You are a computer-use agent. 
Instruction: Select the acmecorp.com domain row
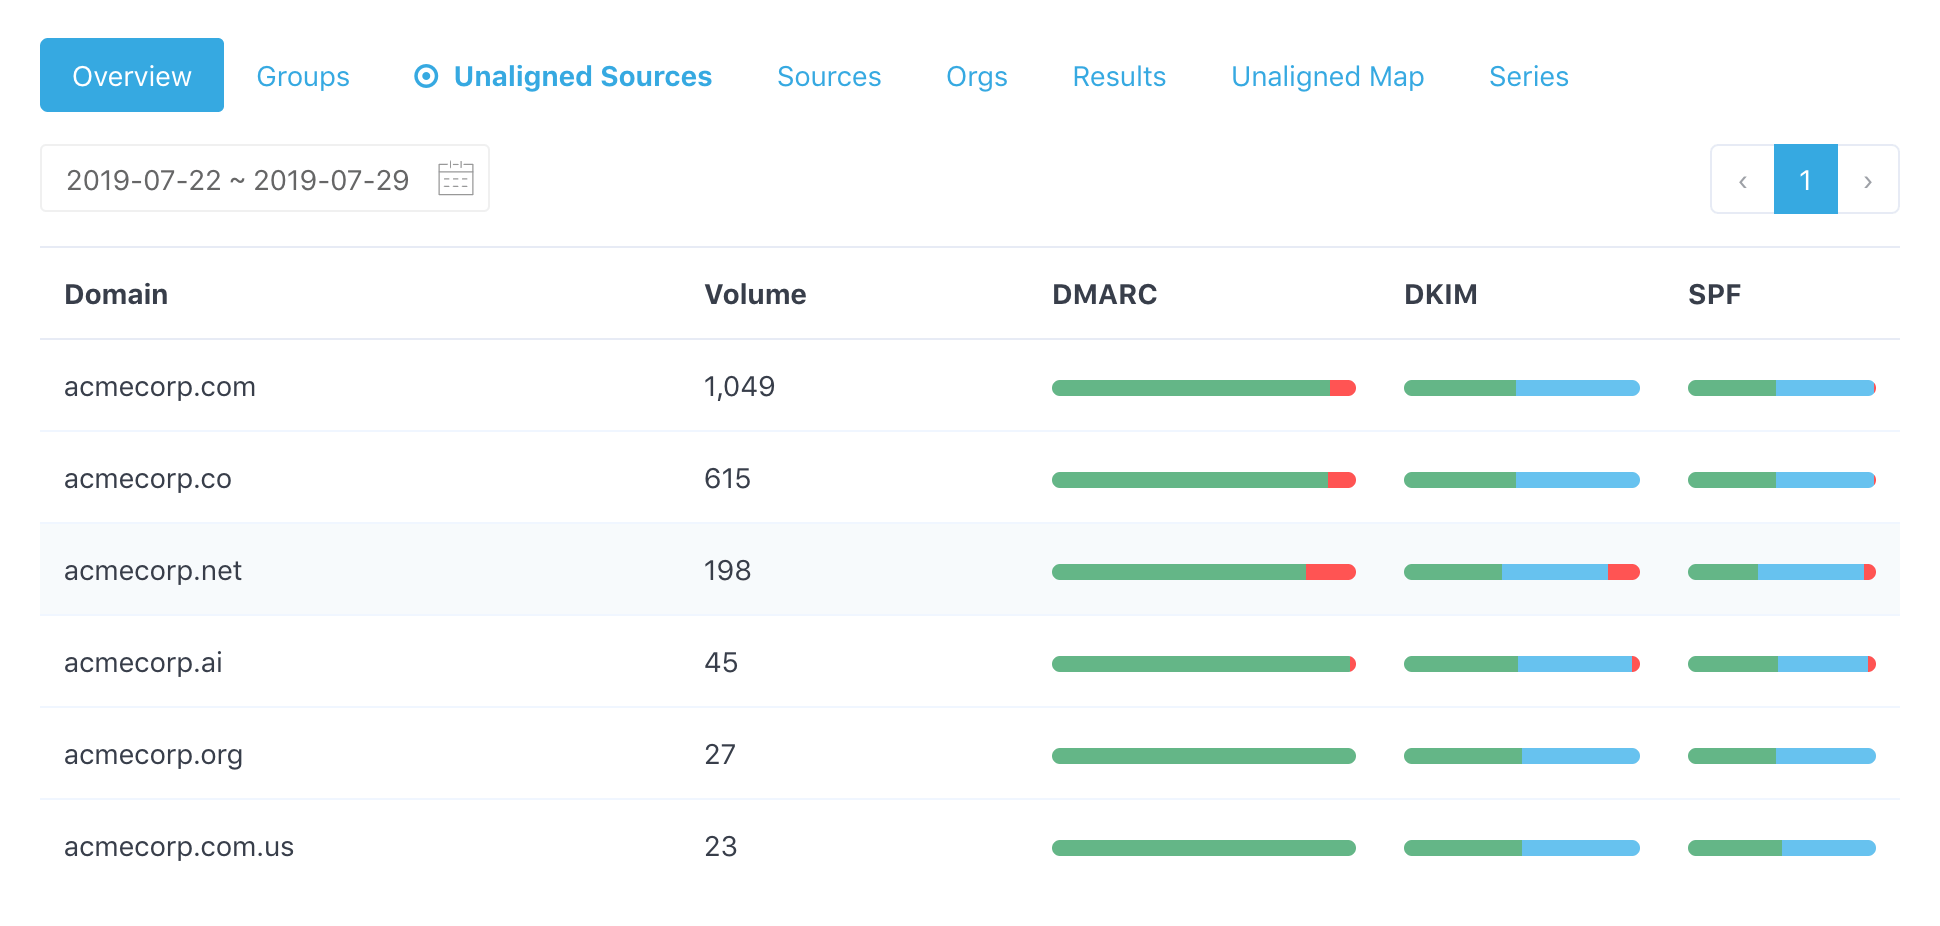tap(160, 387)
